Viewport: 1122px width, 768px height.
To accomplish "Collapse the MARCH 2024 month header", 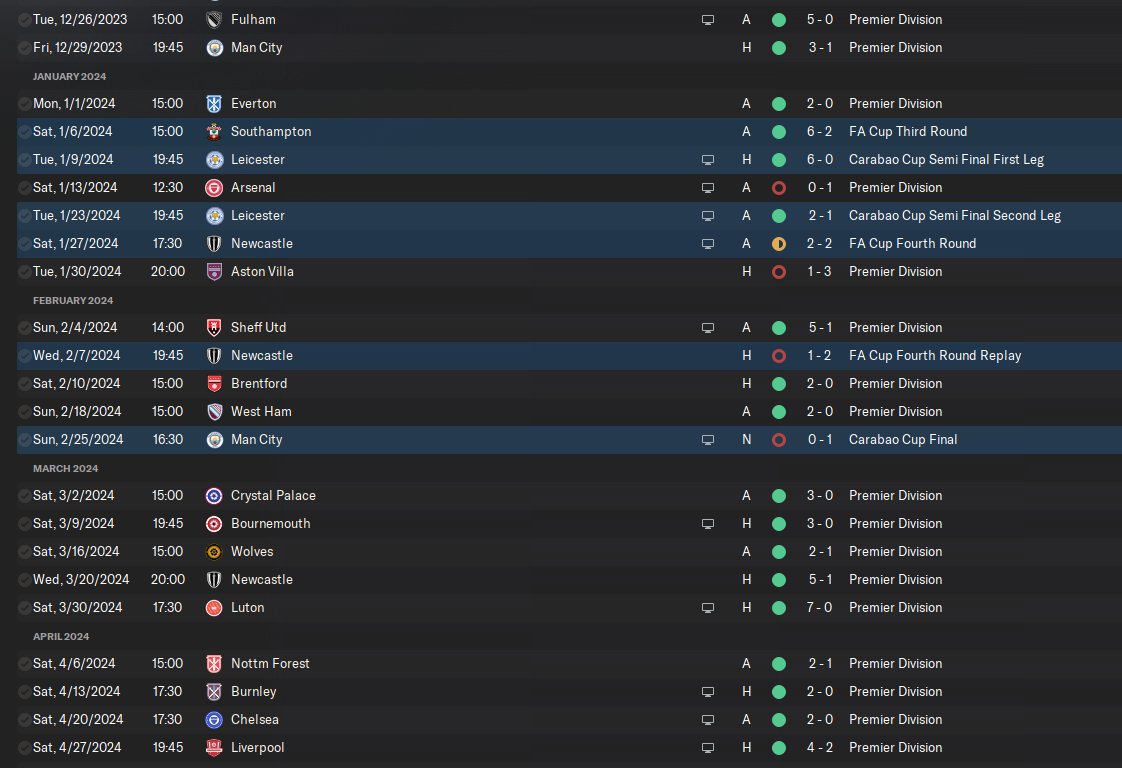I will pos(64,468).
